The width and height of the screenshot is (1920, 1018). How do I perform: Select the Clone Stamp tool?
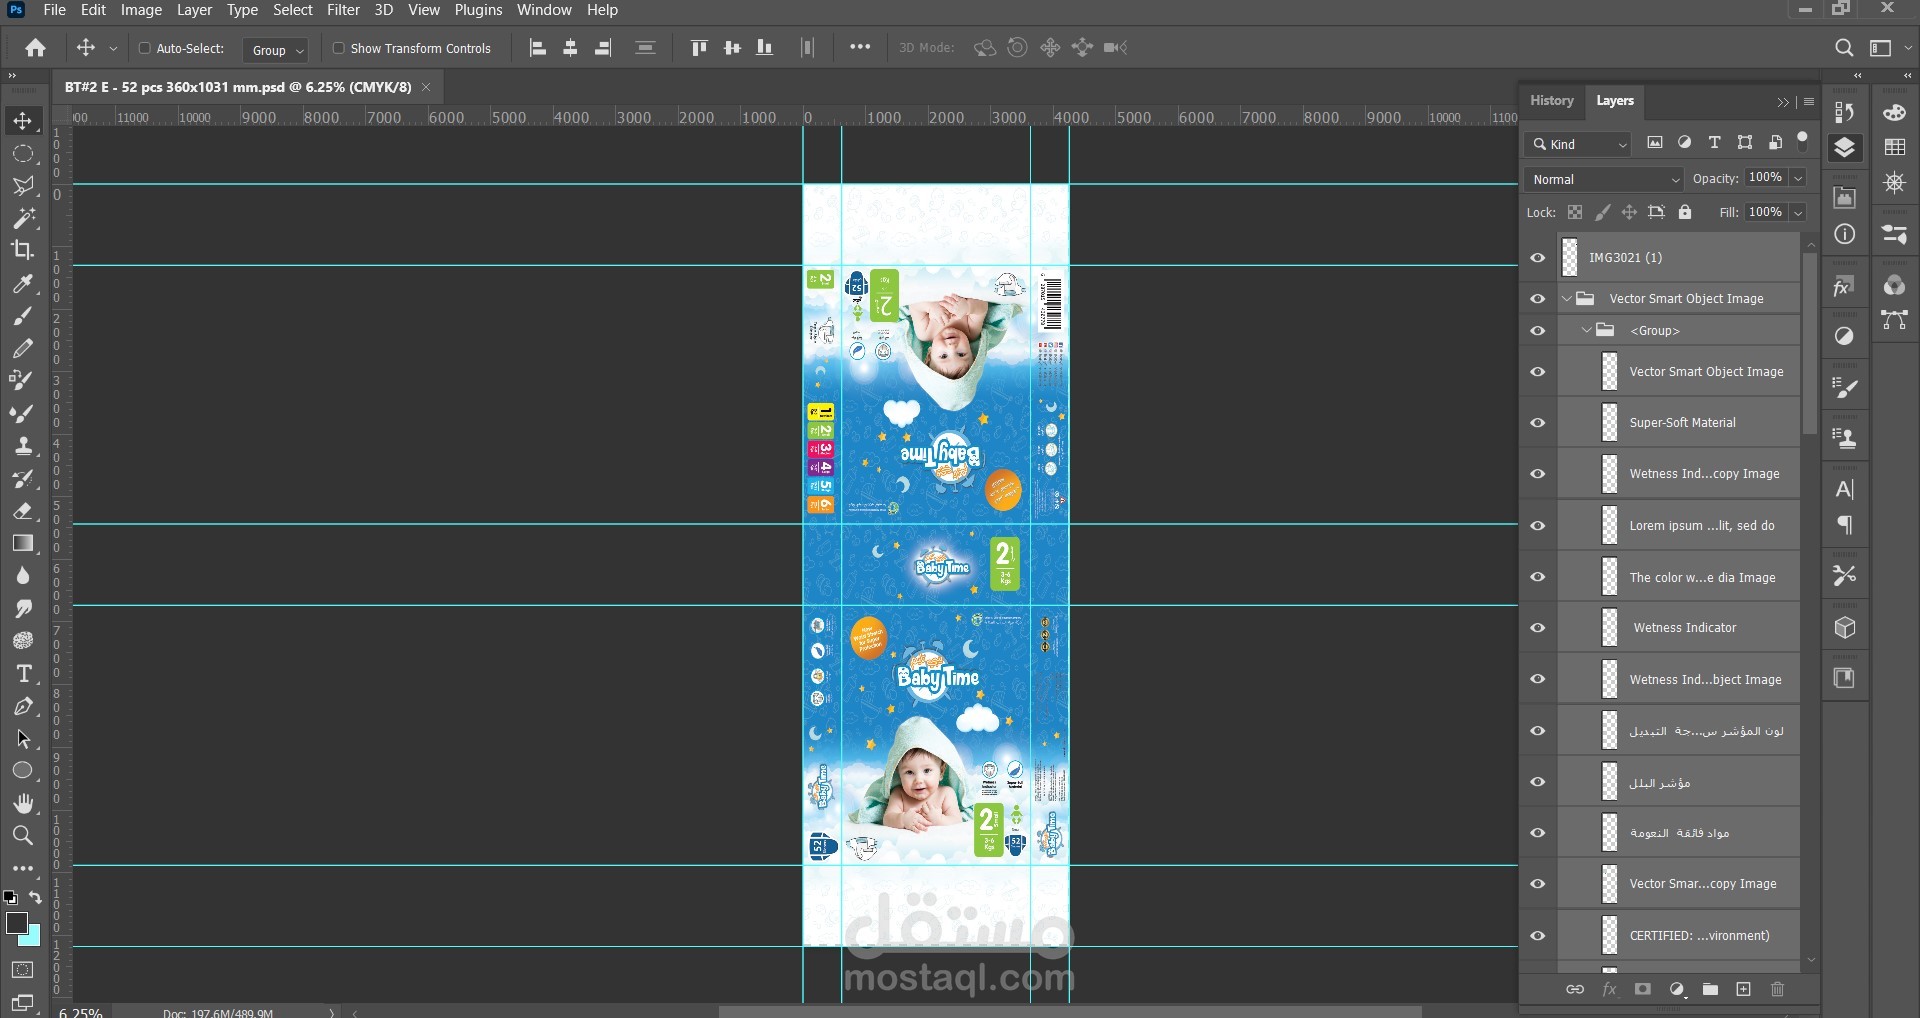click(23, 446)
